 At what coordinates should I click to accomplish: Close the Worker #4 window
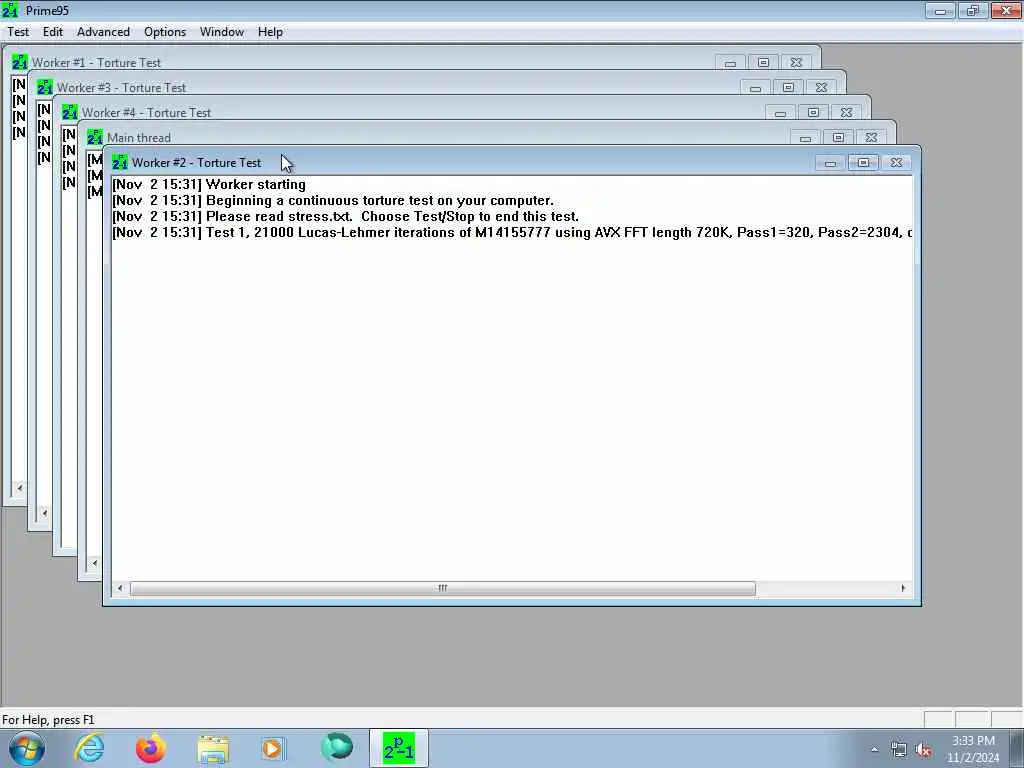tap(846, 113)
